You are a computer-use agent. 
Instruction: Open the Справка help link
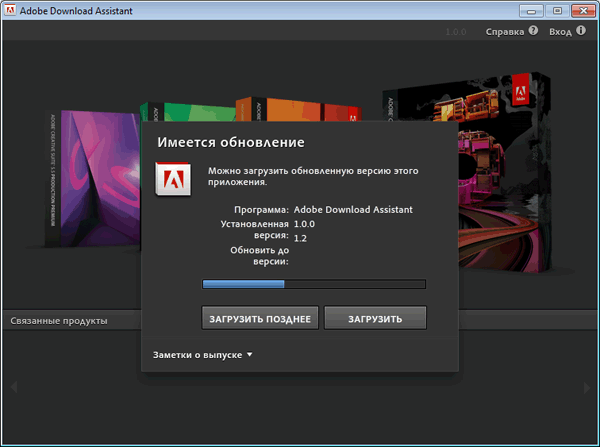pyautogui.click(x=505, y=32)
